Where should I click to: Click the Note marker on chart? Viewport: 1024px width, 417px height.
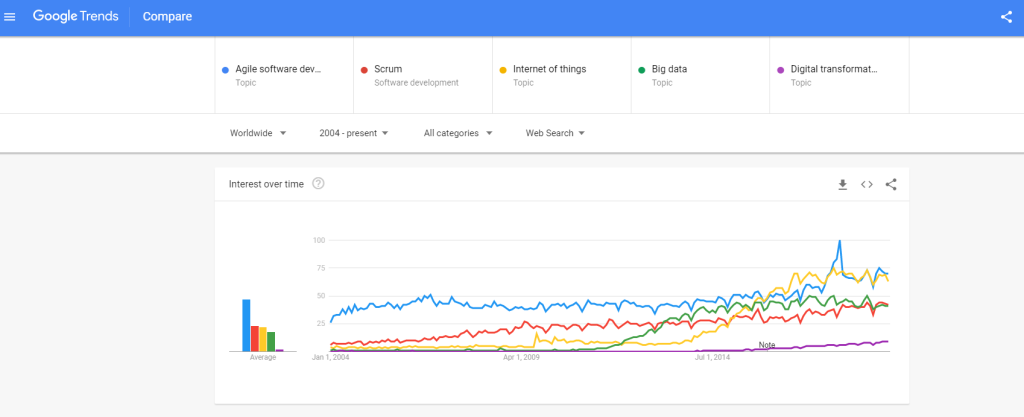(x=767, y=345)
